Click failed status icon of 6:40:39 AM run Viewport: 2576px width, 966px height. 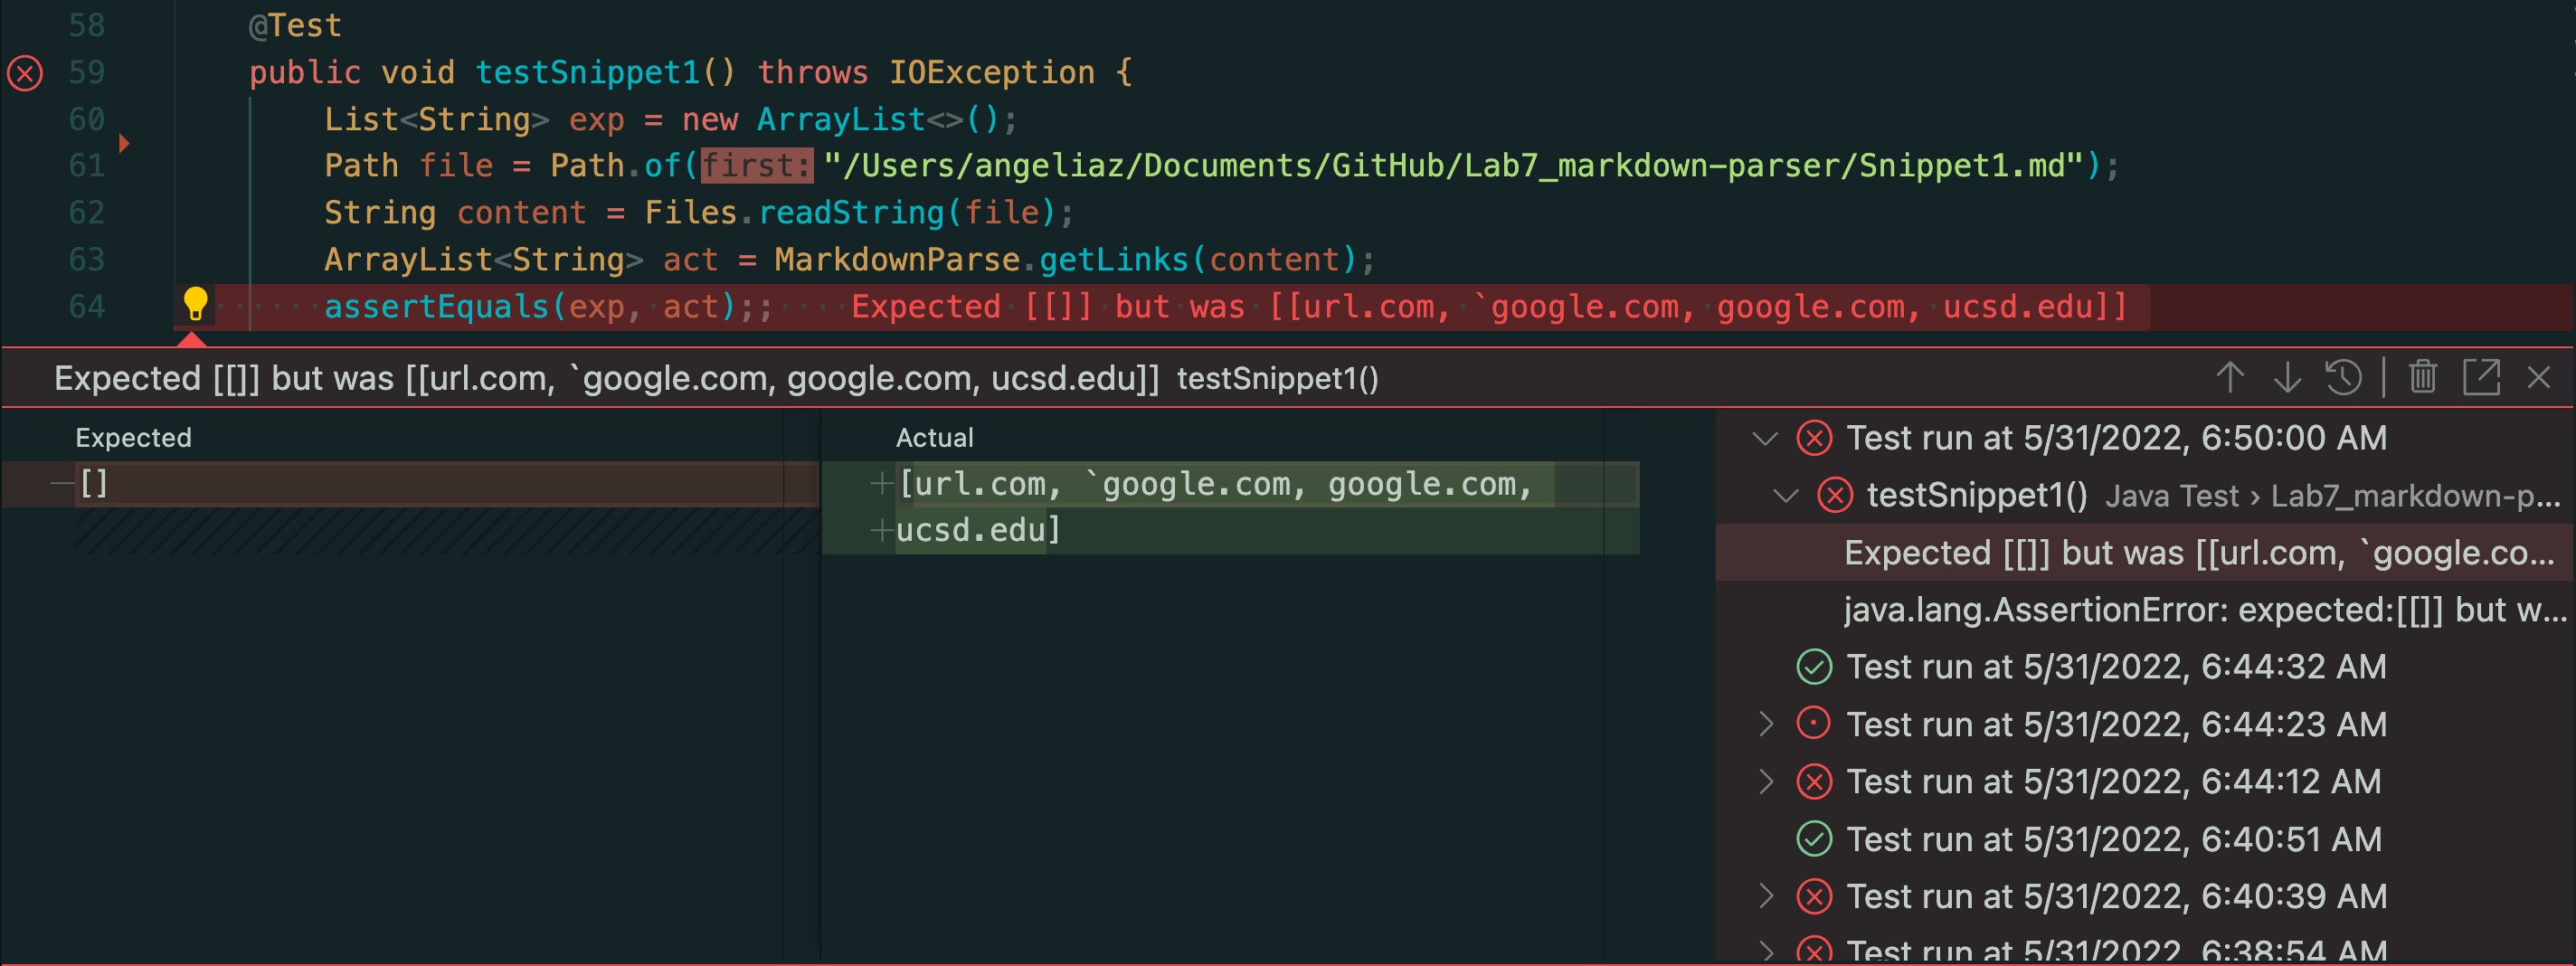pyautogui.click(x=1814, y=896)
